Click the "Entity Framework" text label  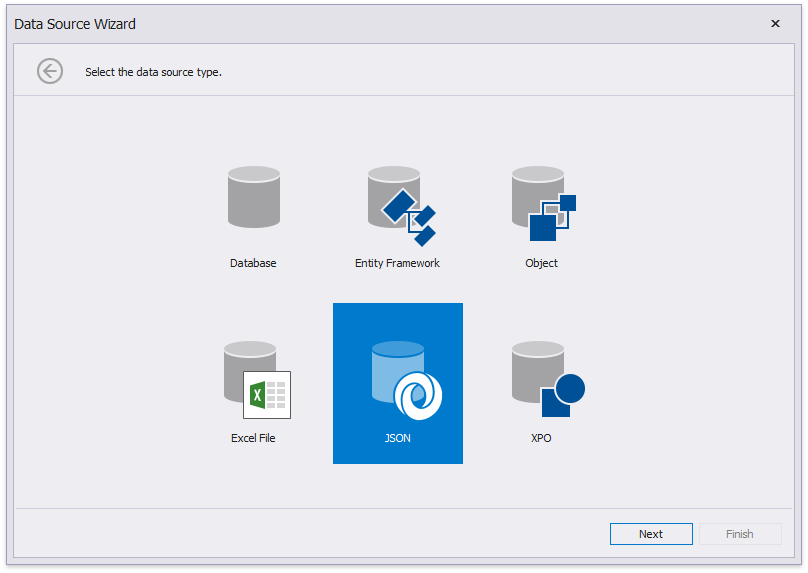pyautogui.click(x=397, y=263)
